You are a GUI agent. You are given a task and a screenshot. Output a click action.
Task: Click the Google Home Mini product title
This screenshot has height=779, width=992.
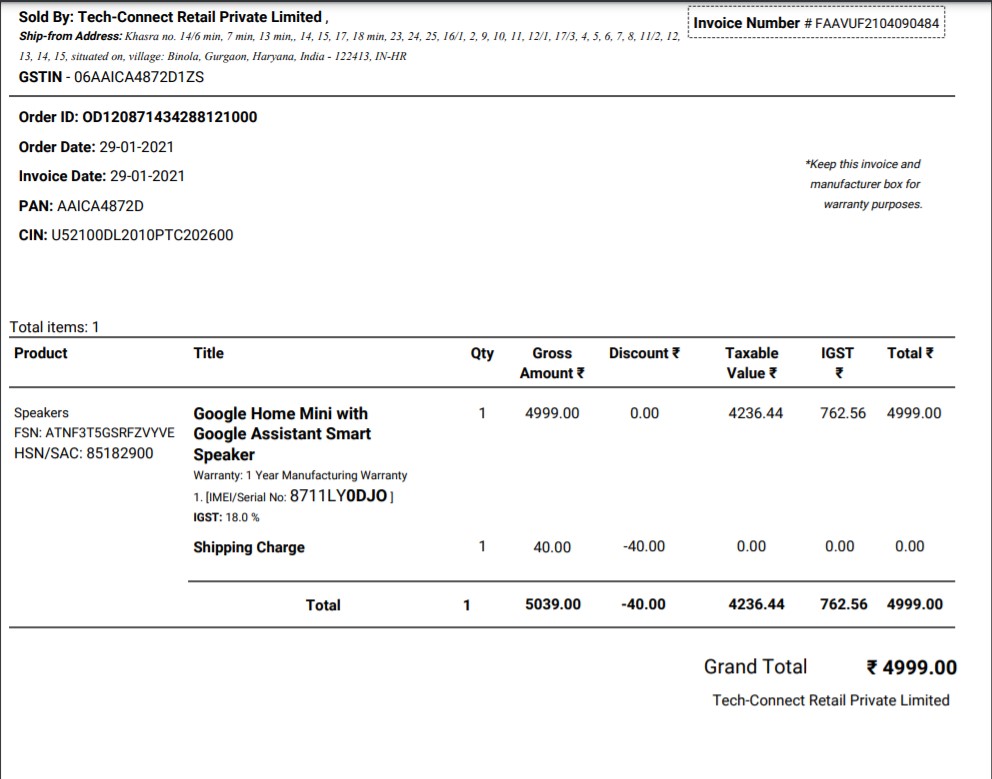point(281,434)
